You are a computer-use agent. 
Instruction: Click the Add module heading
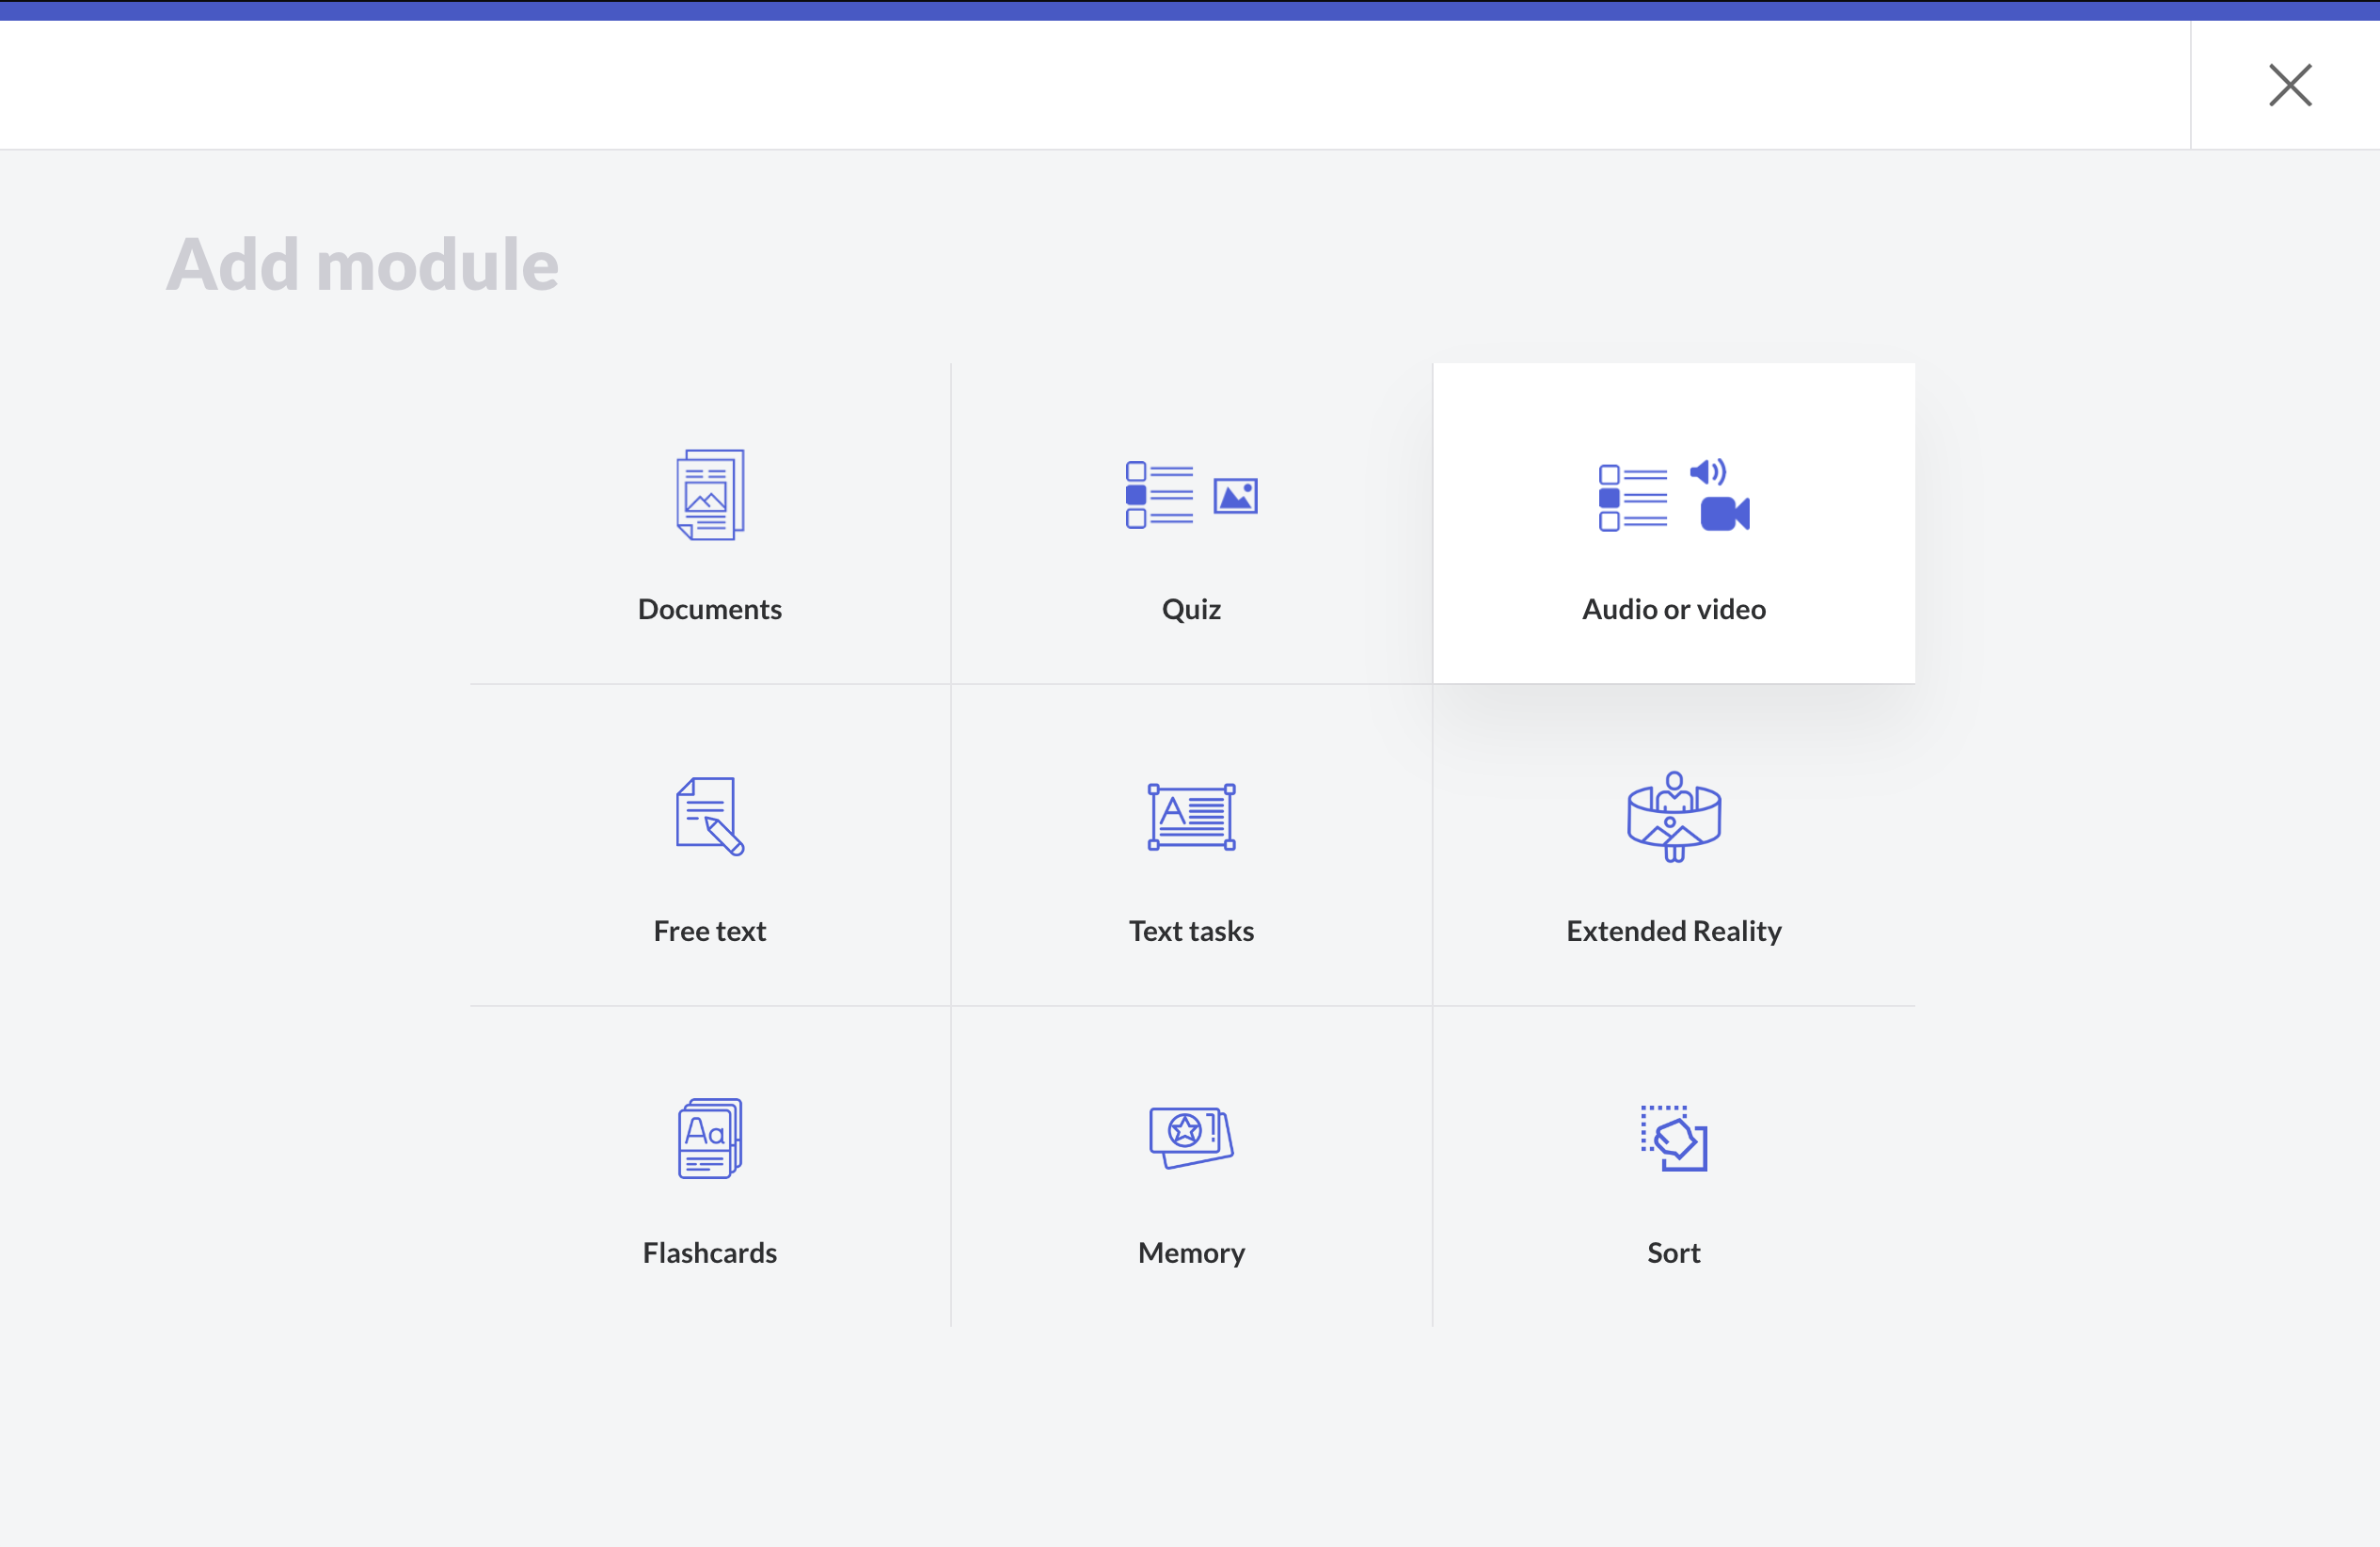click(x=362, y=265)
